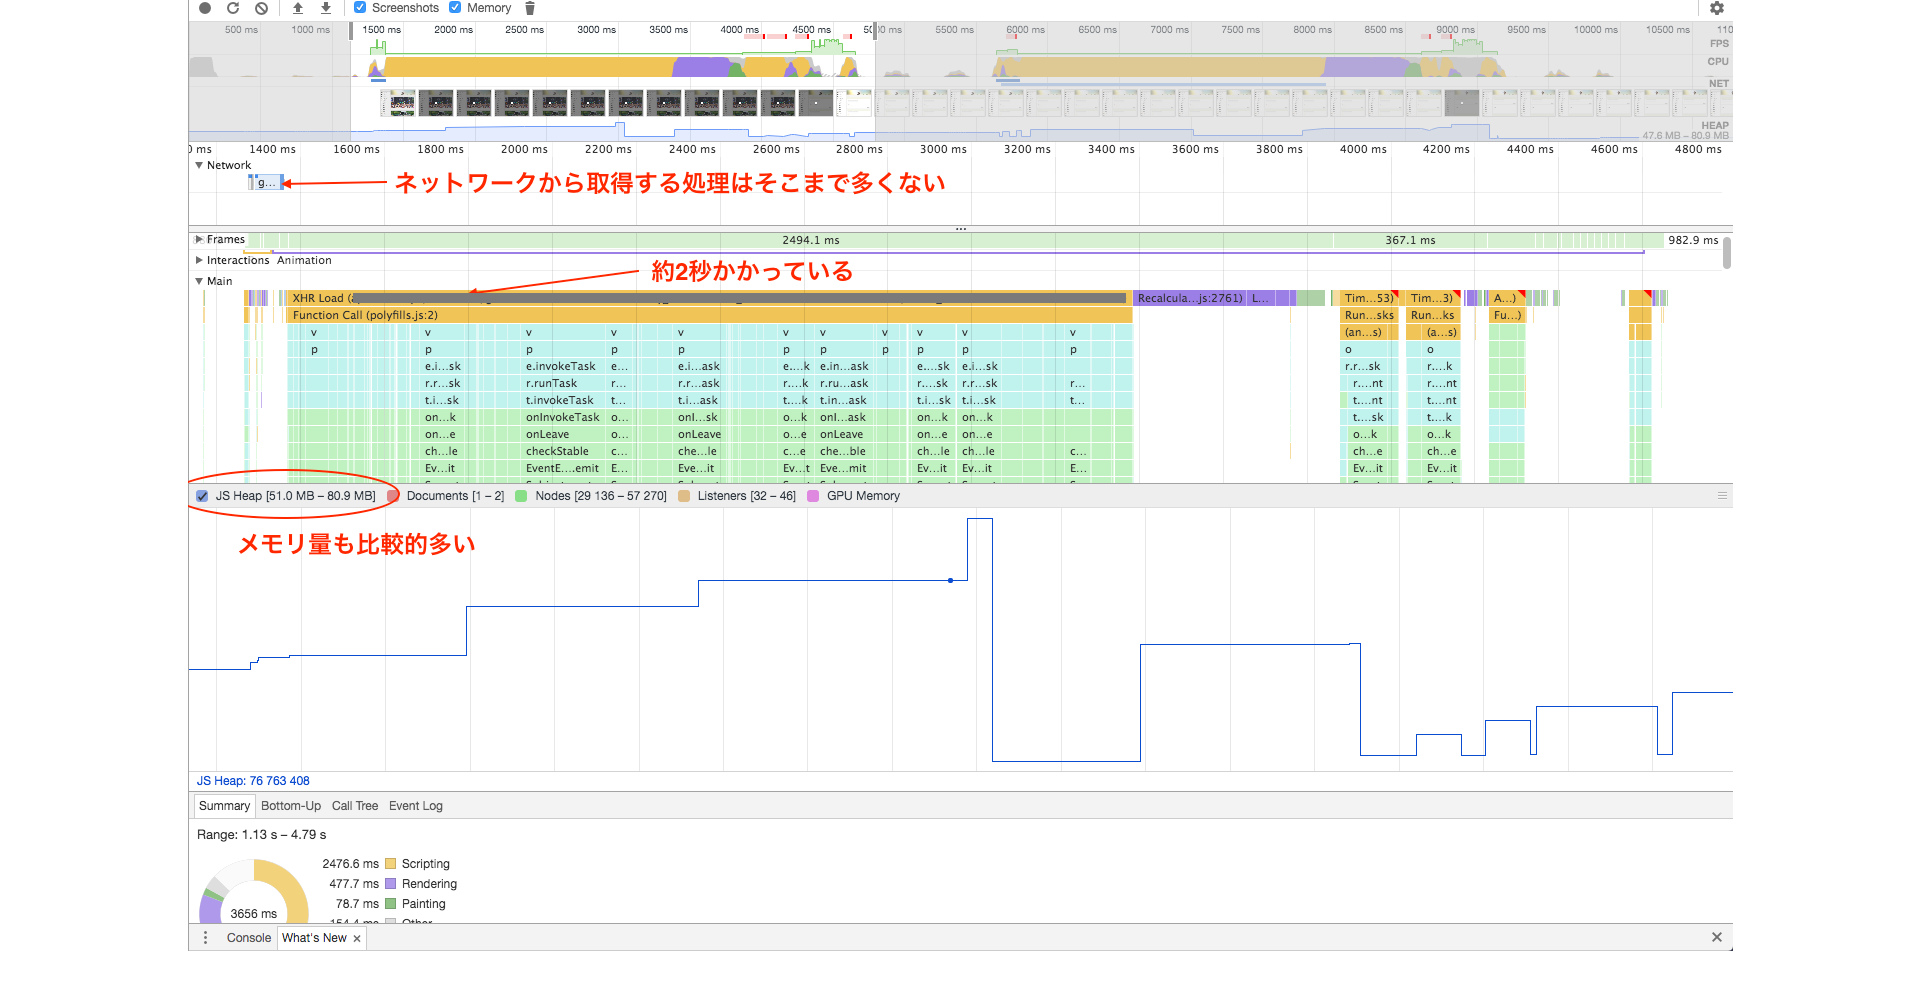Switch to the Summary tab
1921x998 pixels.
tap(224, 806)
